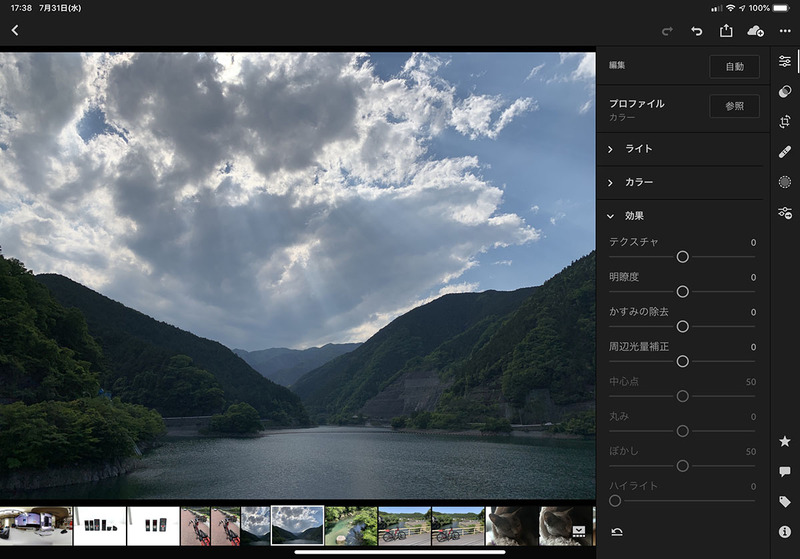Select the Edit sliders panel icon
The height and width of the screenshot is (559, 800).
pyautogui.click(x=785, y=61)
